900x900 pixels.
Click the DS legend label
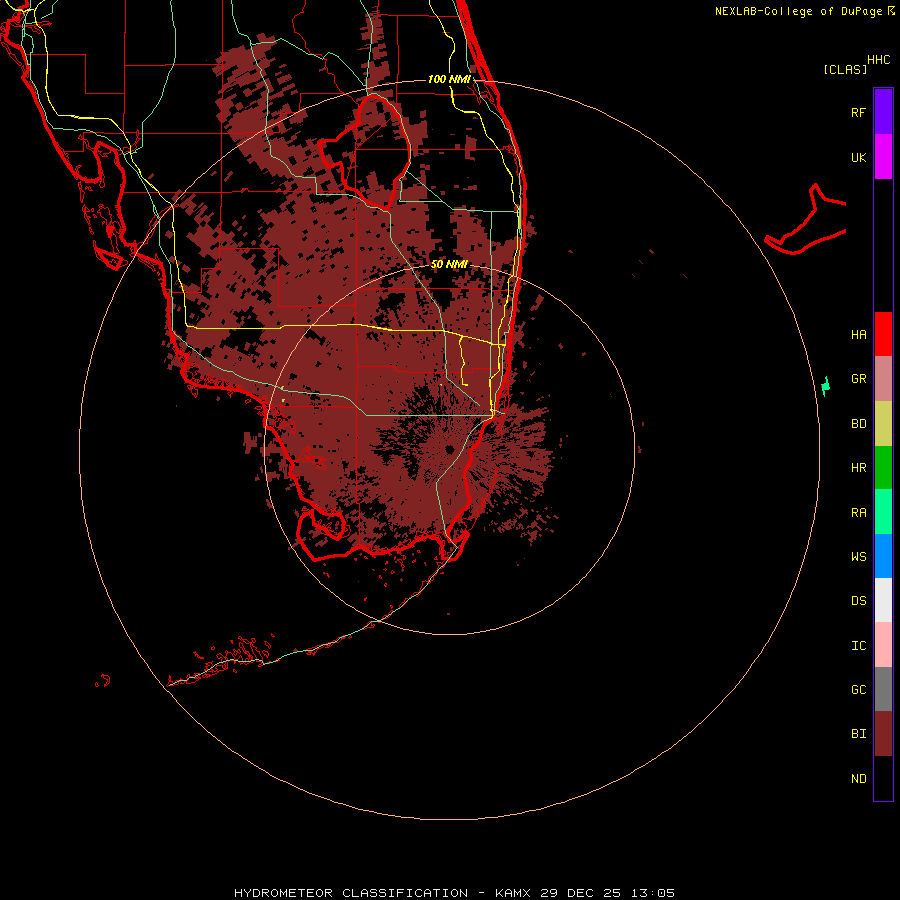tap(858, 601)
